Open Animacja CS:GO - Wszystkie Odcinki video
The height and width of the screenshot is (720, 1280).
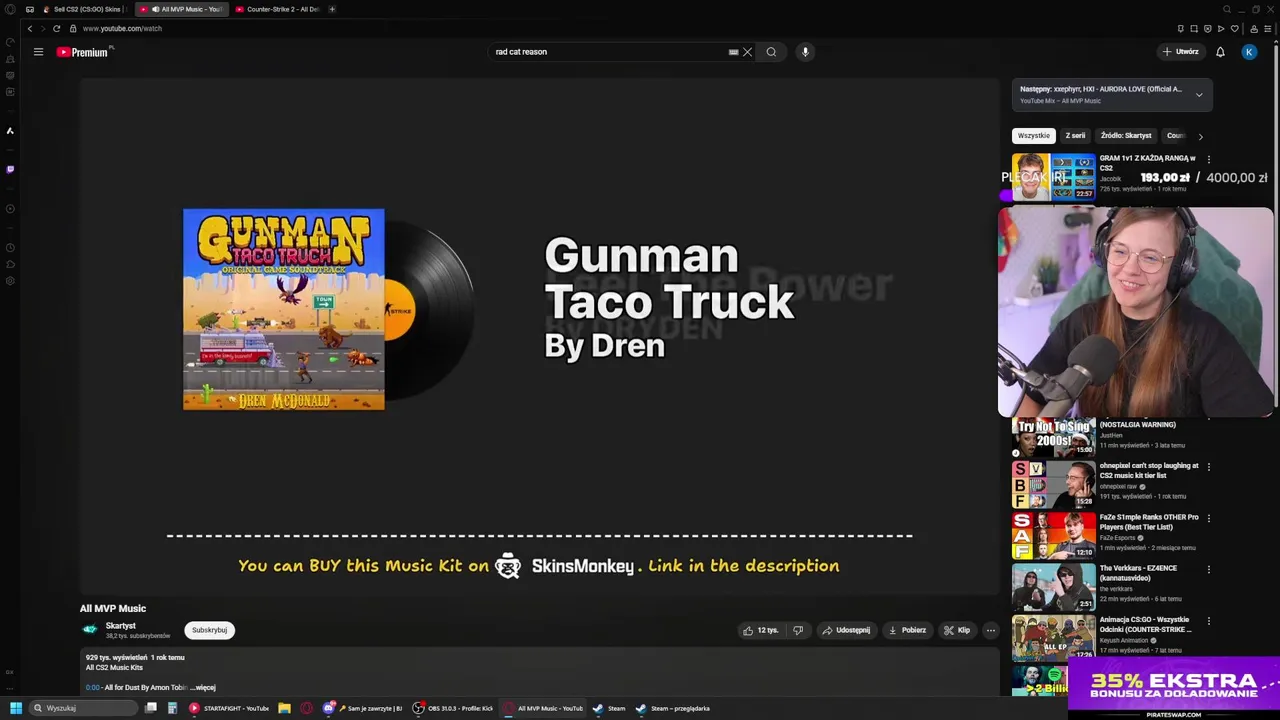[1054, 637]
